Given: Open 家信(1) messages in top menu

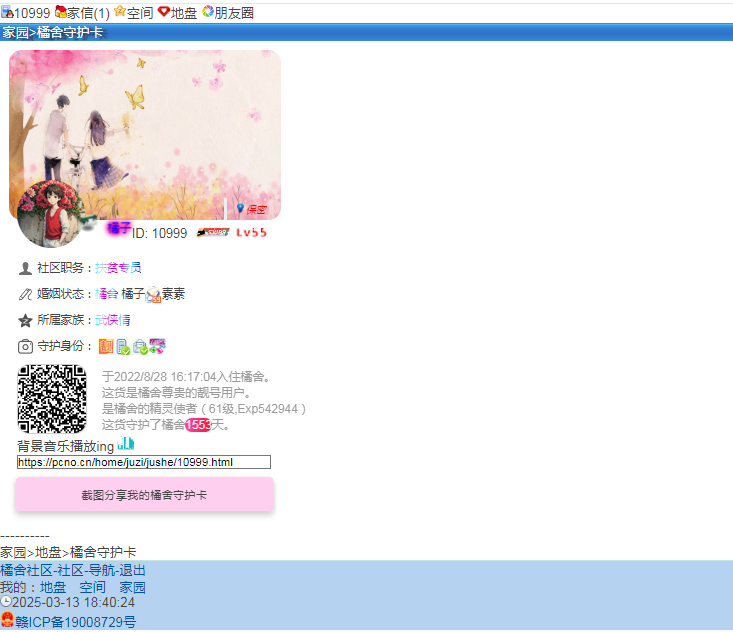Looking at the screenshot, I should tap(88, 13).
